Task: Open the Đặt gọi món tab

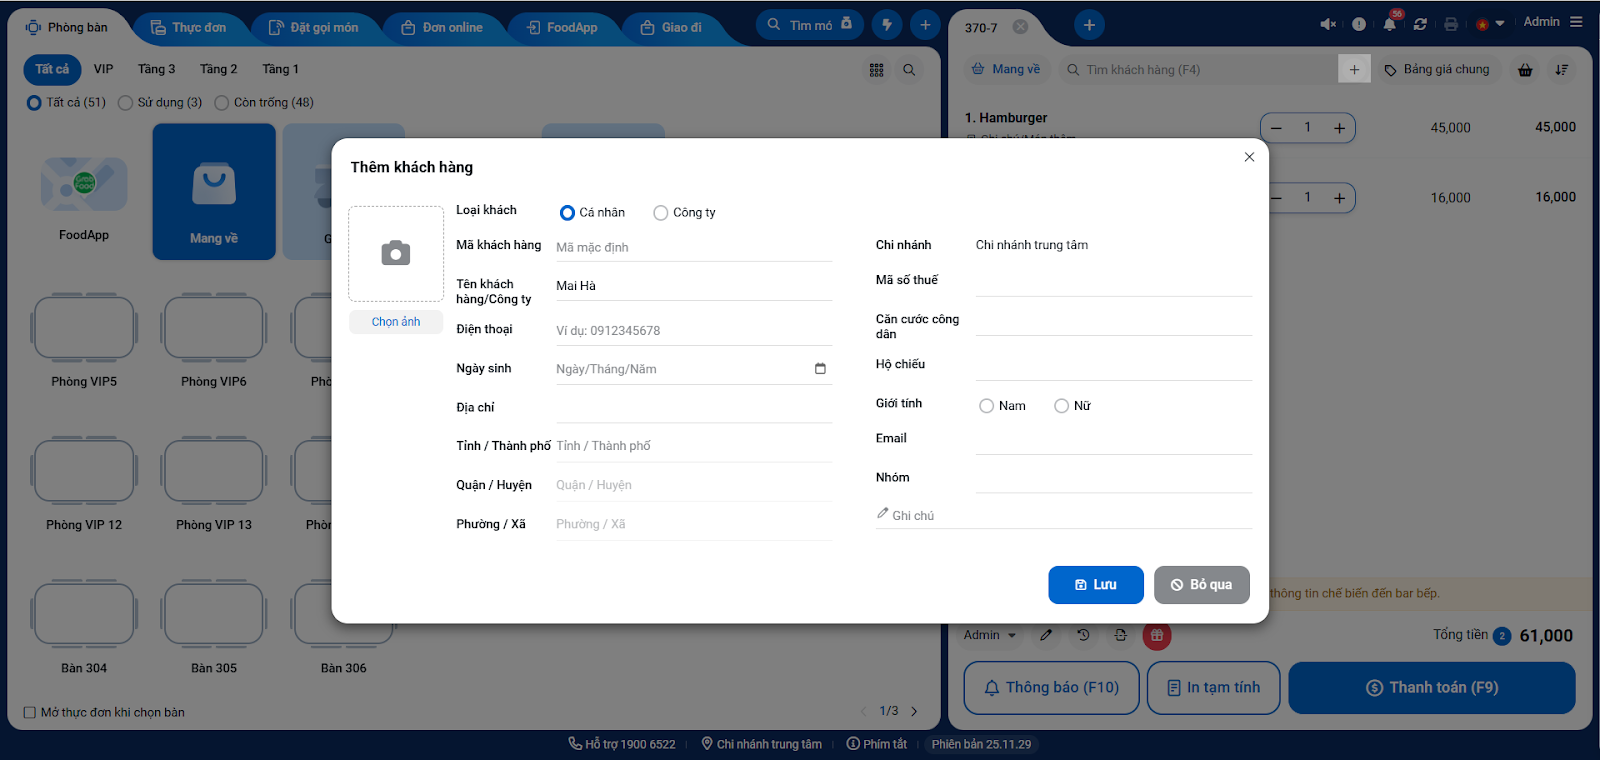Action: coord(313,28)
